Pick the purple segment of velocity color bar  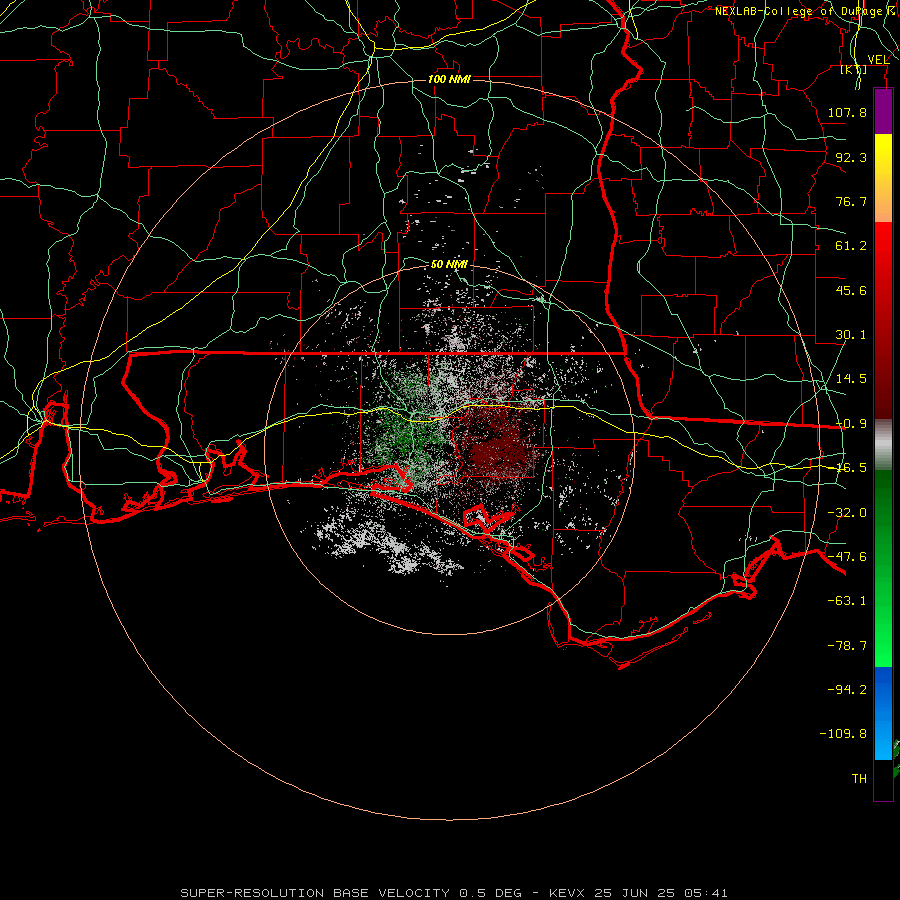(883, 111)
